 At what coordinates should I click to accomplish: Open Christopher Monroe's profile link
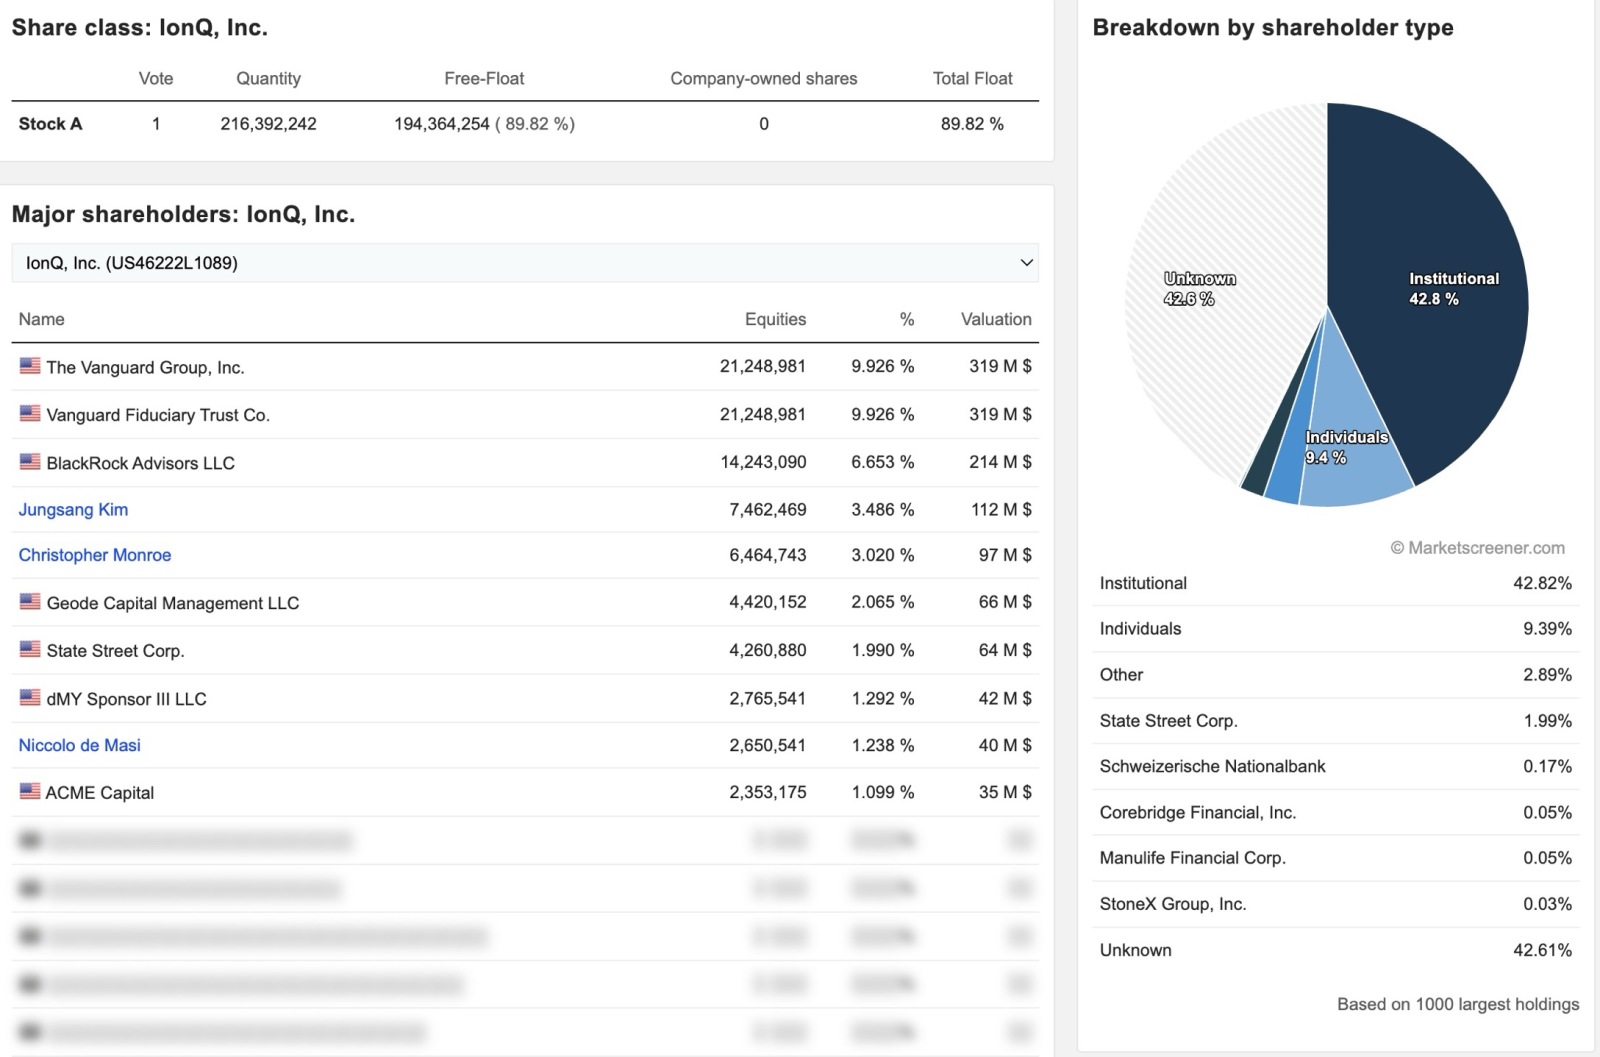[95, 555]
